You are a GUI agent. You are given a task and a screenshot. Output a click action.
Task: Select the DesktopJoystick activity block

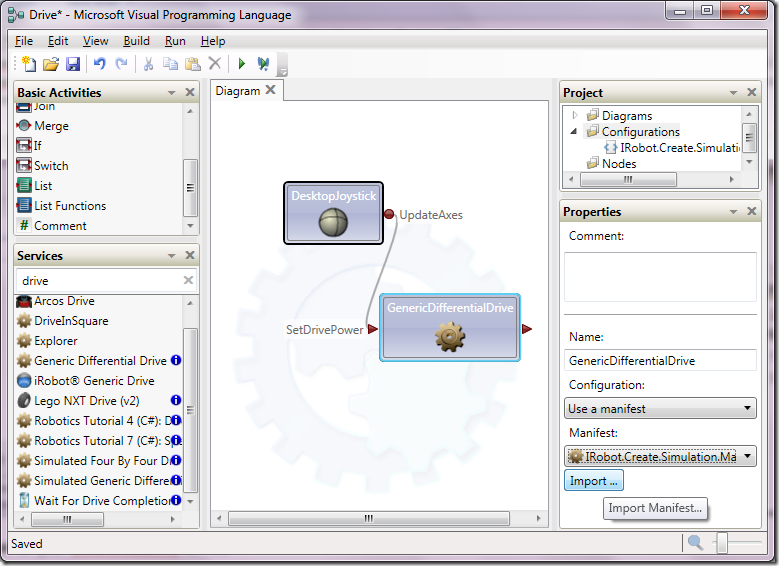(333, 213)
